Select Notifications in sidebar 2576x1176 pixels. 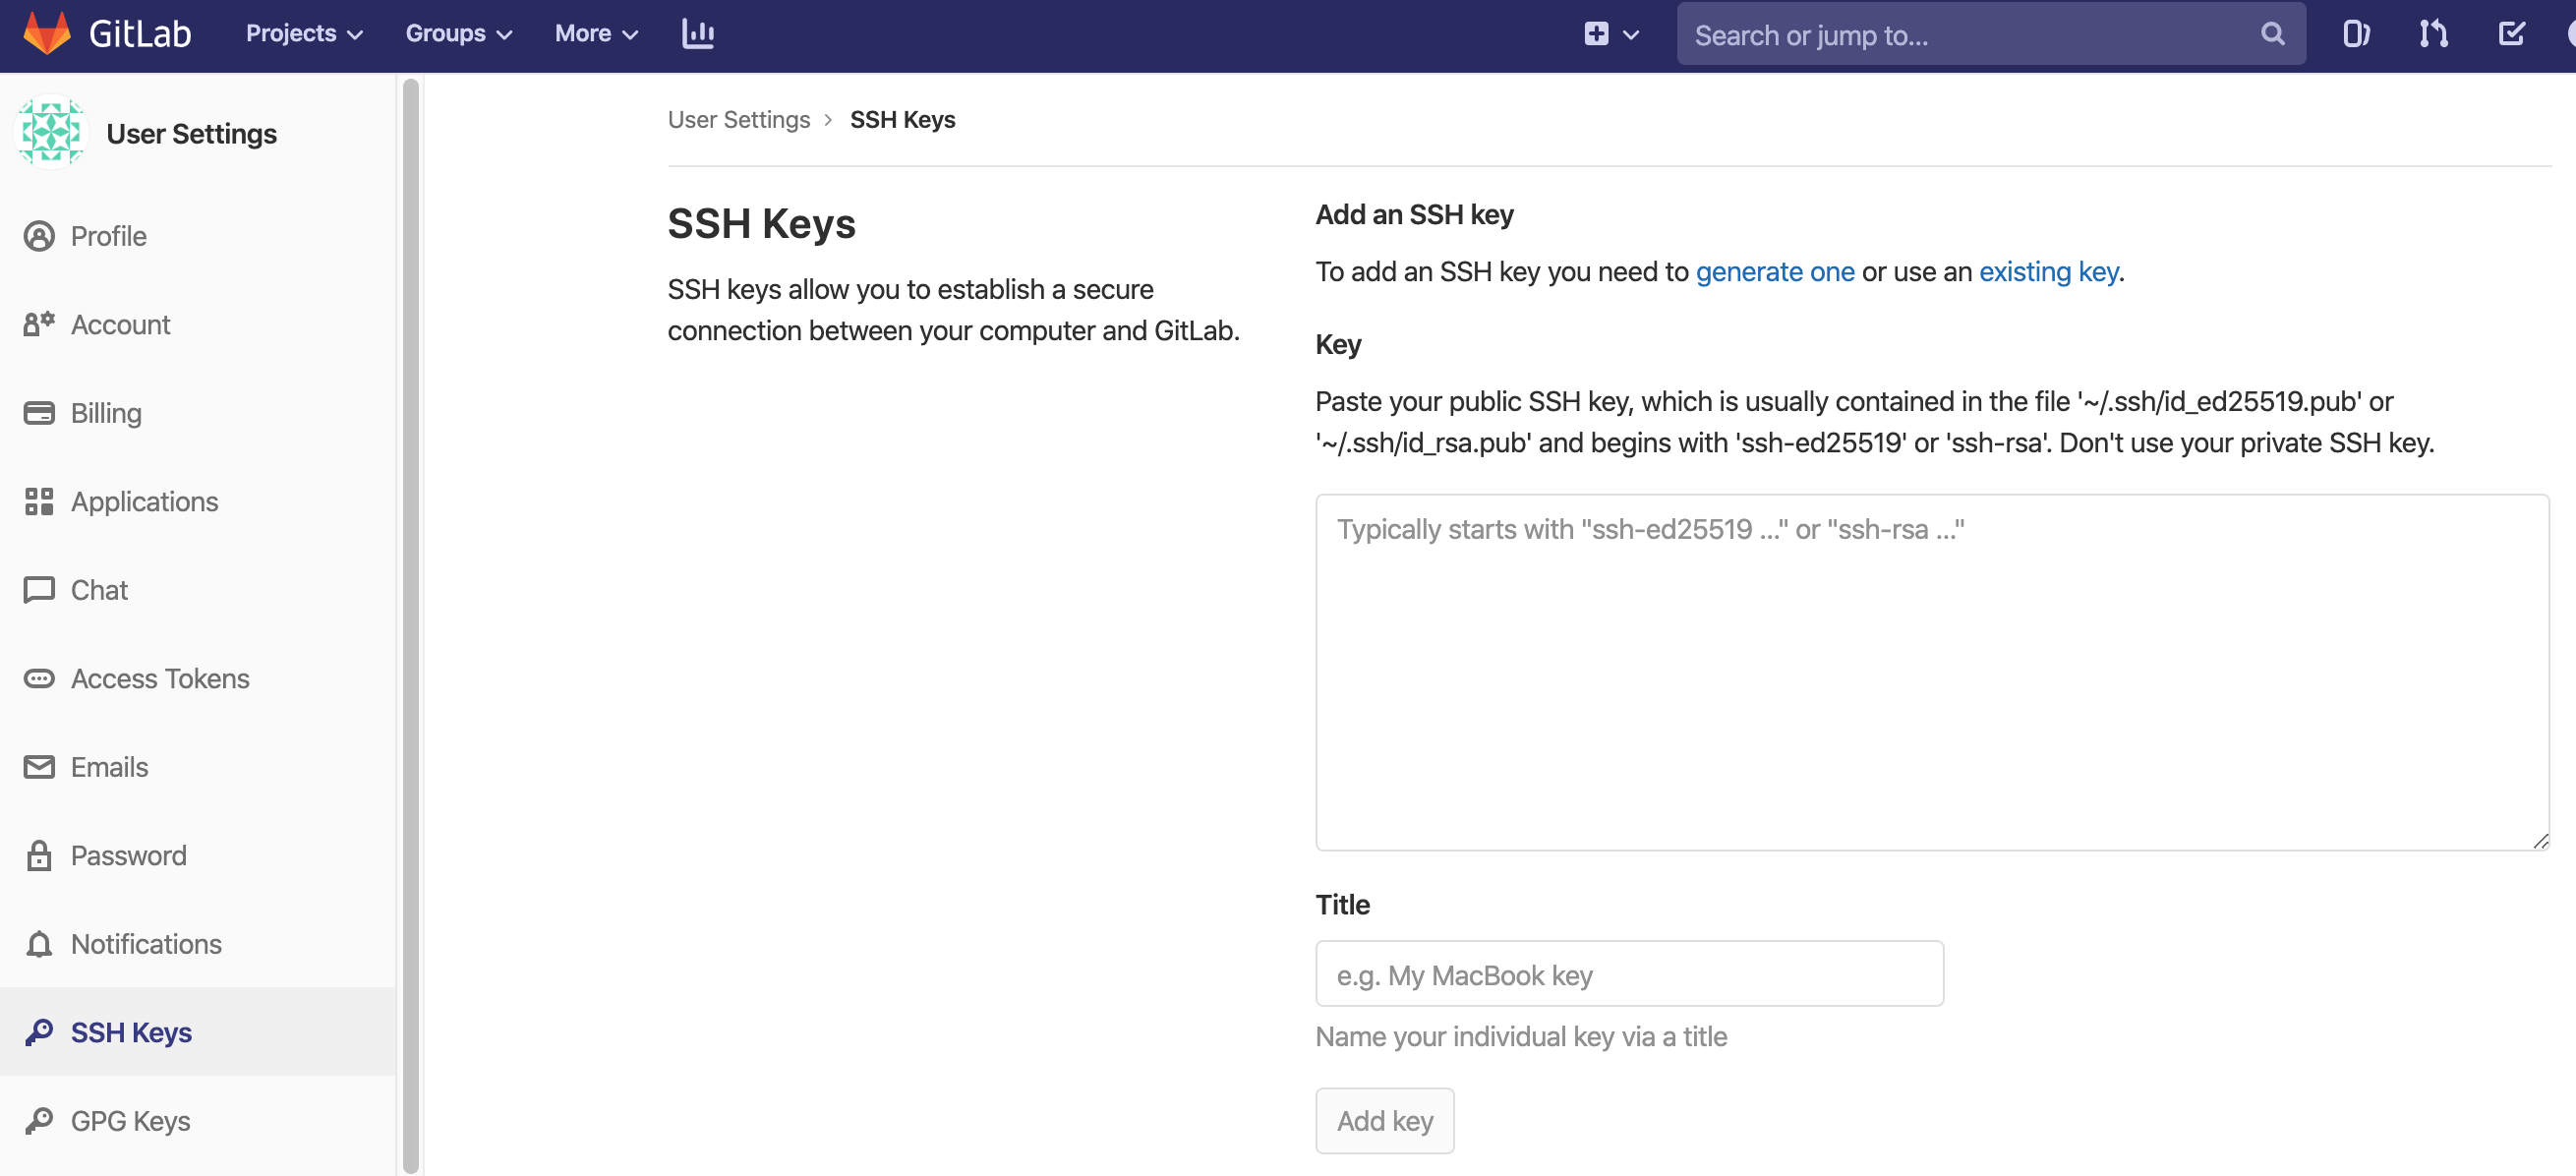point(146,943)
